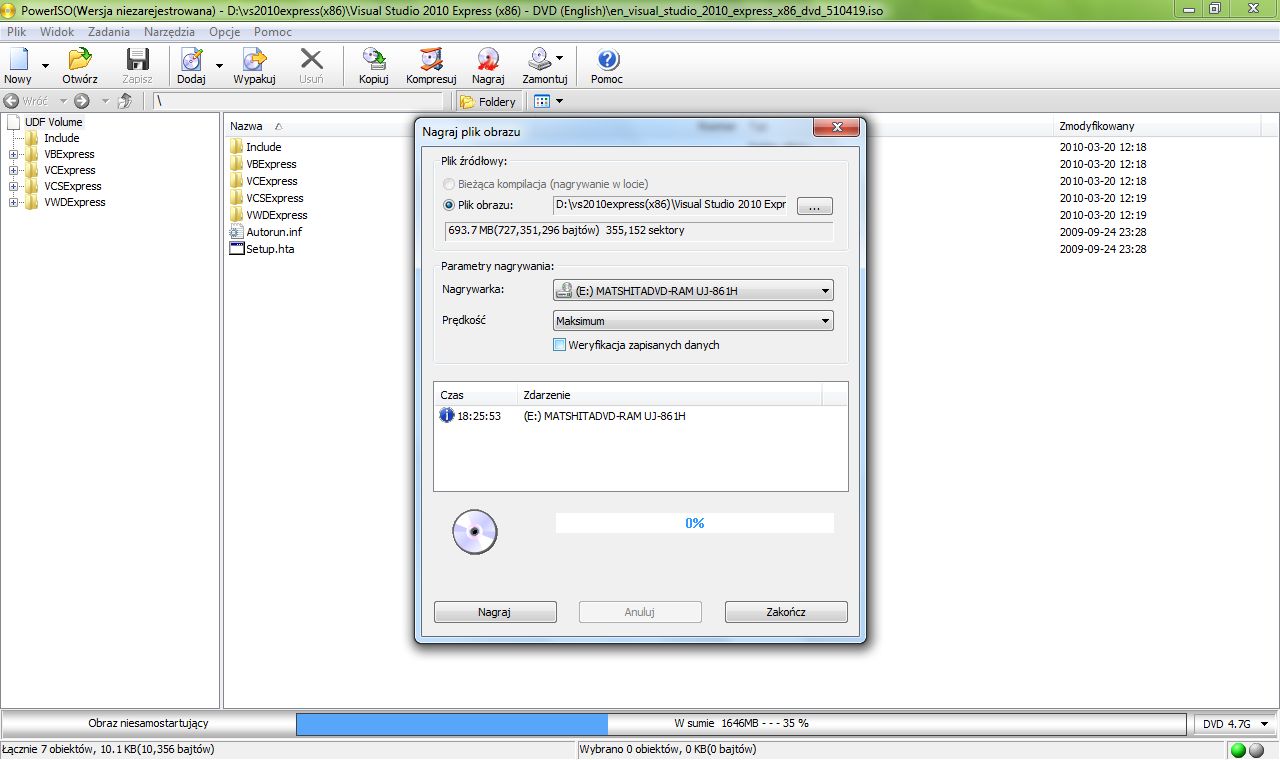Open the dropdown arrow next to Dodaj
This screenshot has height=760, width=1280.
coord(219,66)
